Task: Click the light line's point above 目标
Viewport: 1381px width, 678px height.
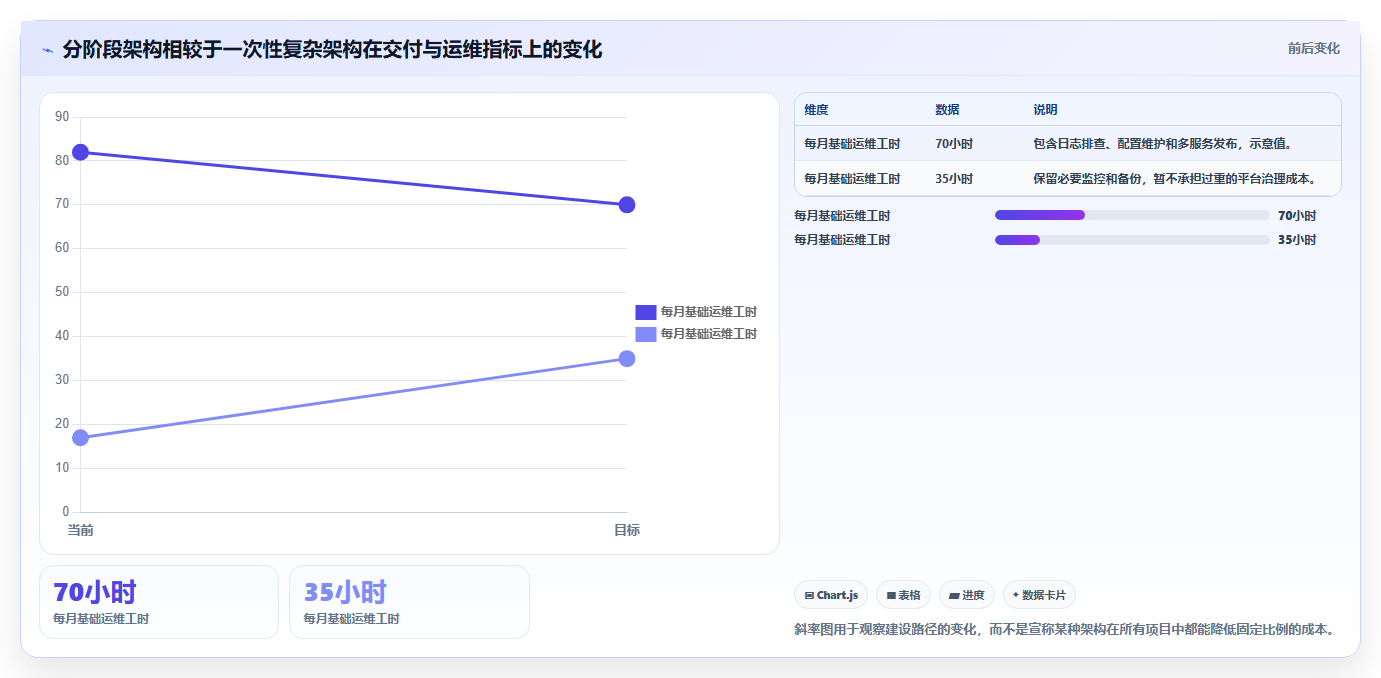Action: [627, 358]
